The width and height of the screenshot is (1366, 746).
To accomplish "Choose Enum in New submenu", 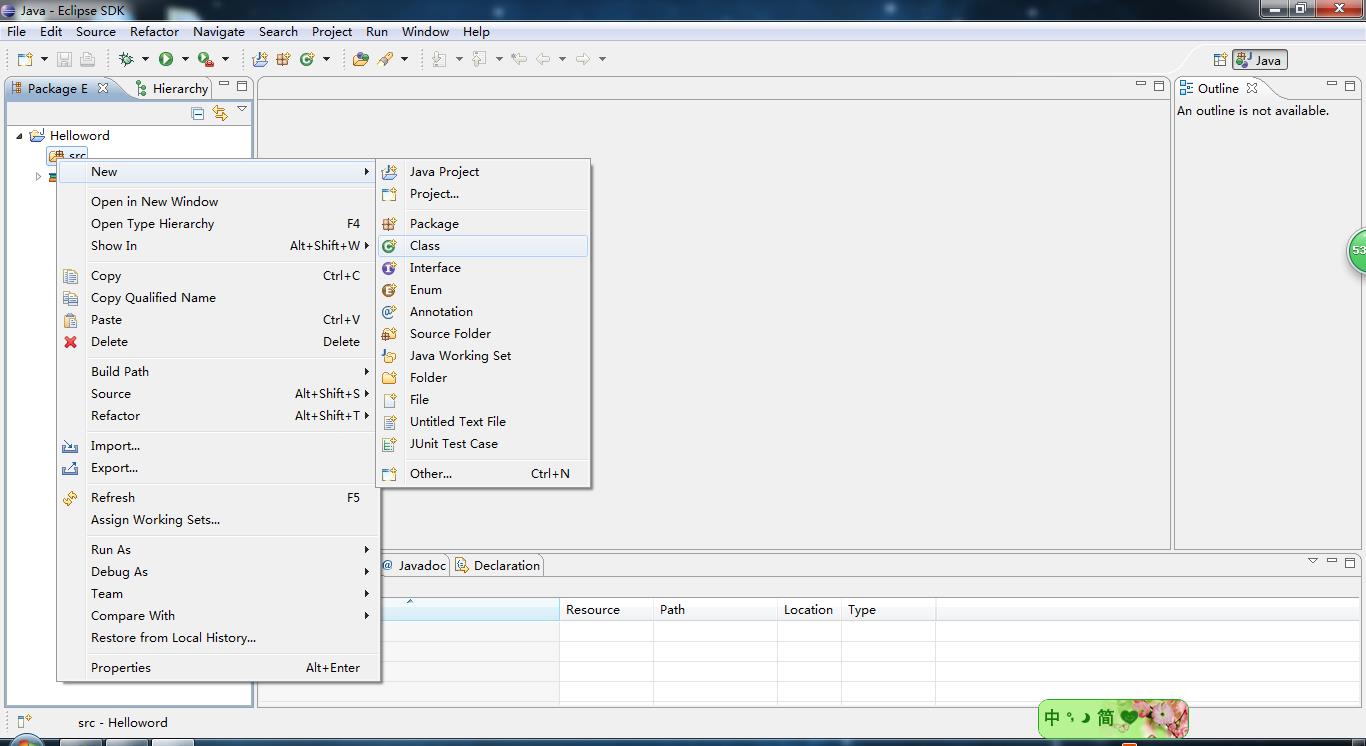I will [x=483, y=289].
